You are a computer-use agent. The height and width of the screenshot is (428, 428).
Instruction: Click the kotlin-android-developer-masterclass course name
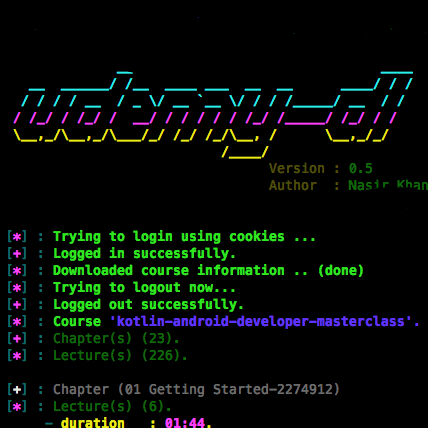tap(261, 322)
